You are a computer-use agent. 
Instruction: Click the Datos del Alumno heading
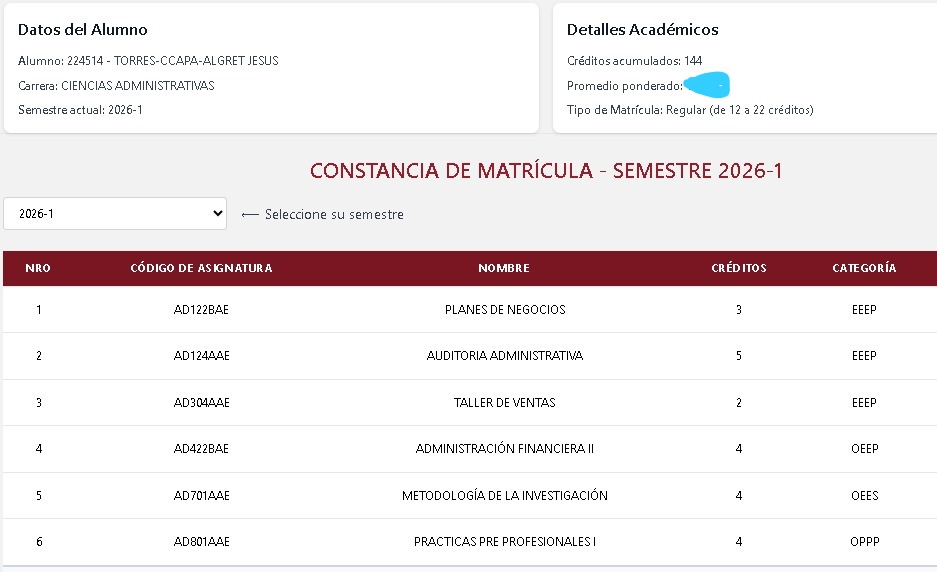[82, 29]
